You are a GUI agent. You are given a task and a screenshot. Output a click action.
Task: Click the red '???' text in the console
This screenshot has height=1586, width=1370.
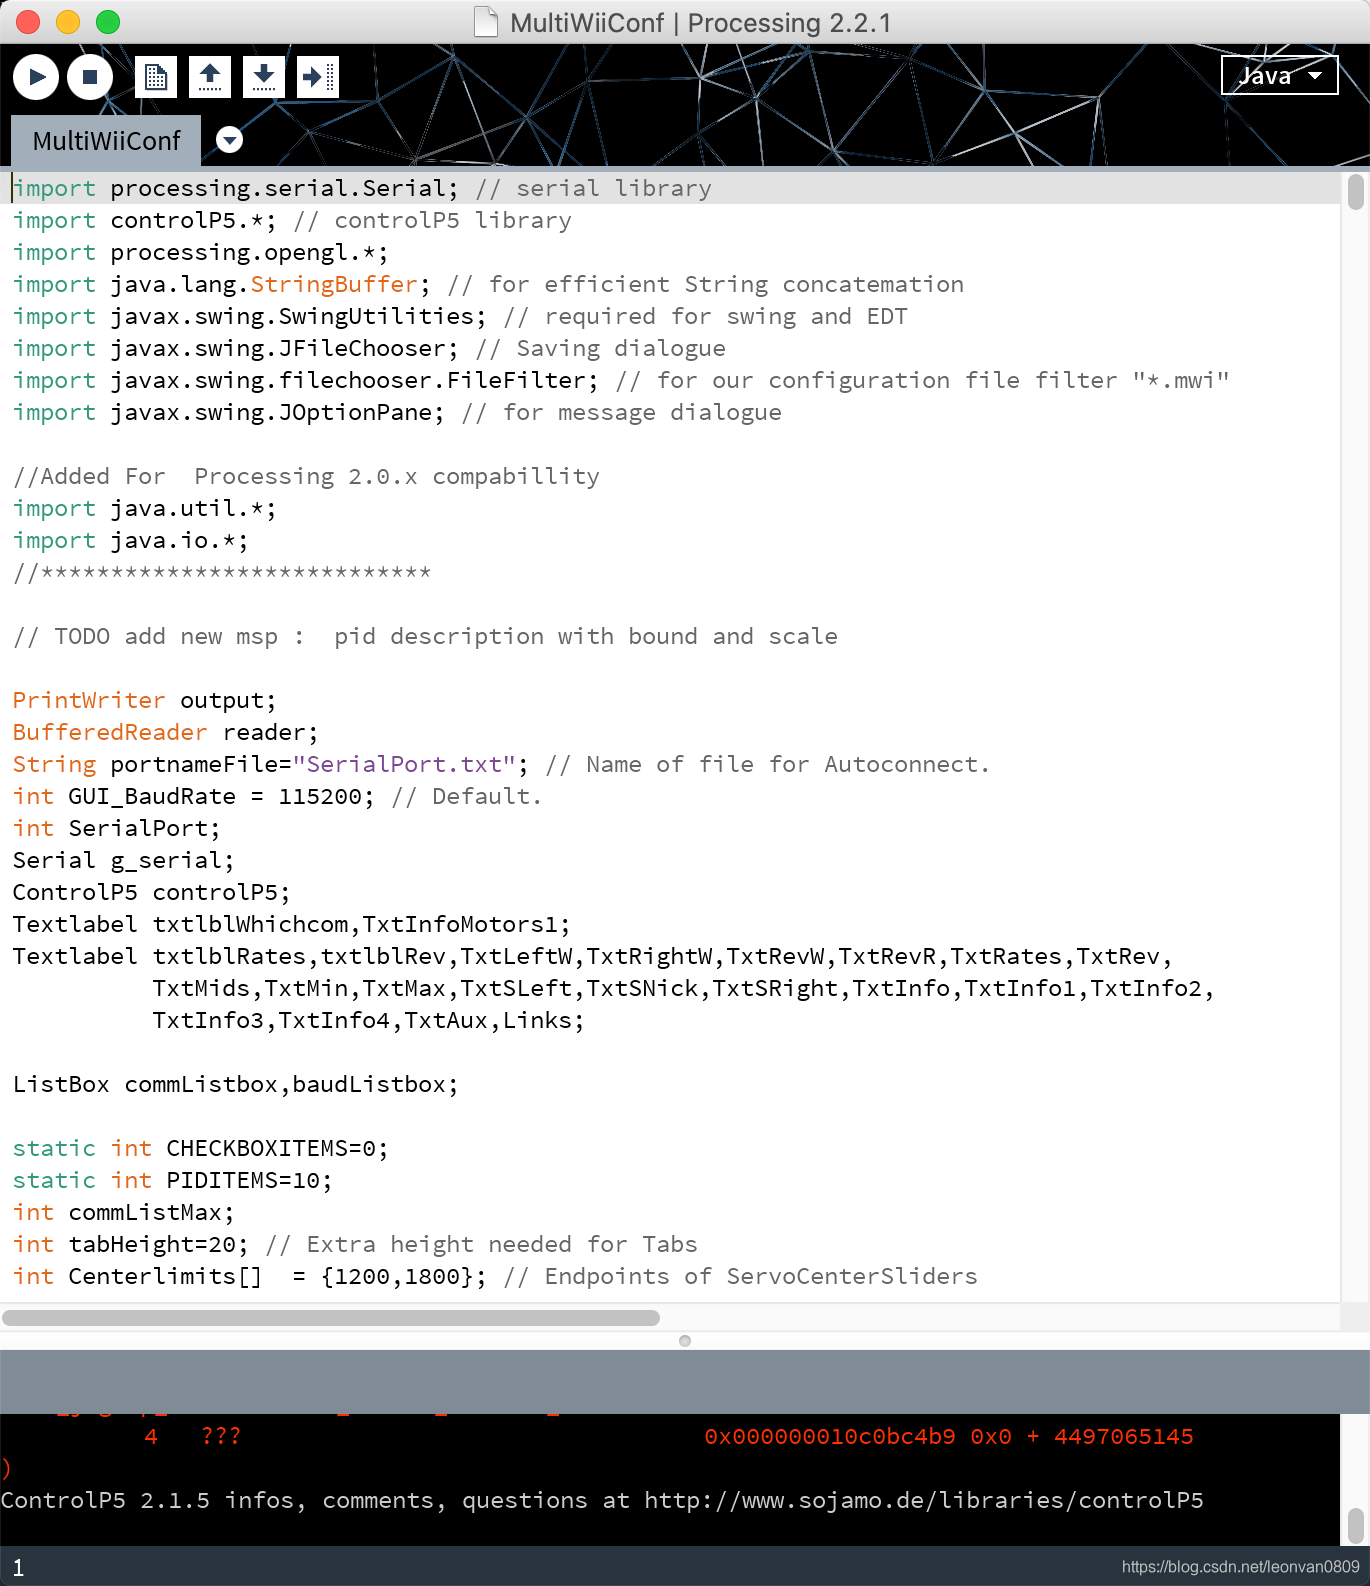[x=221, y=1437]
